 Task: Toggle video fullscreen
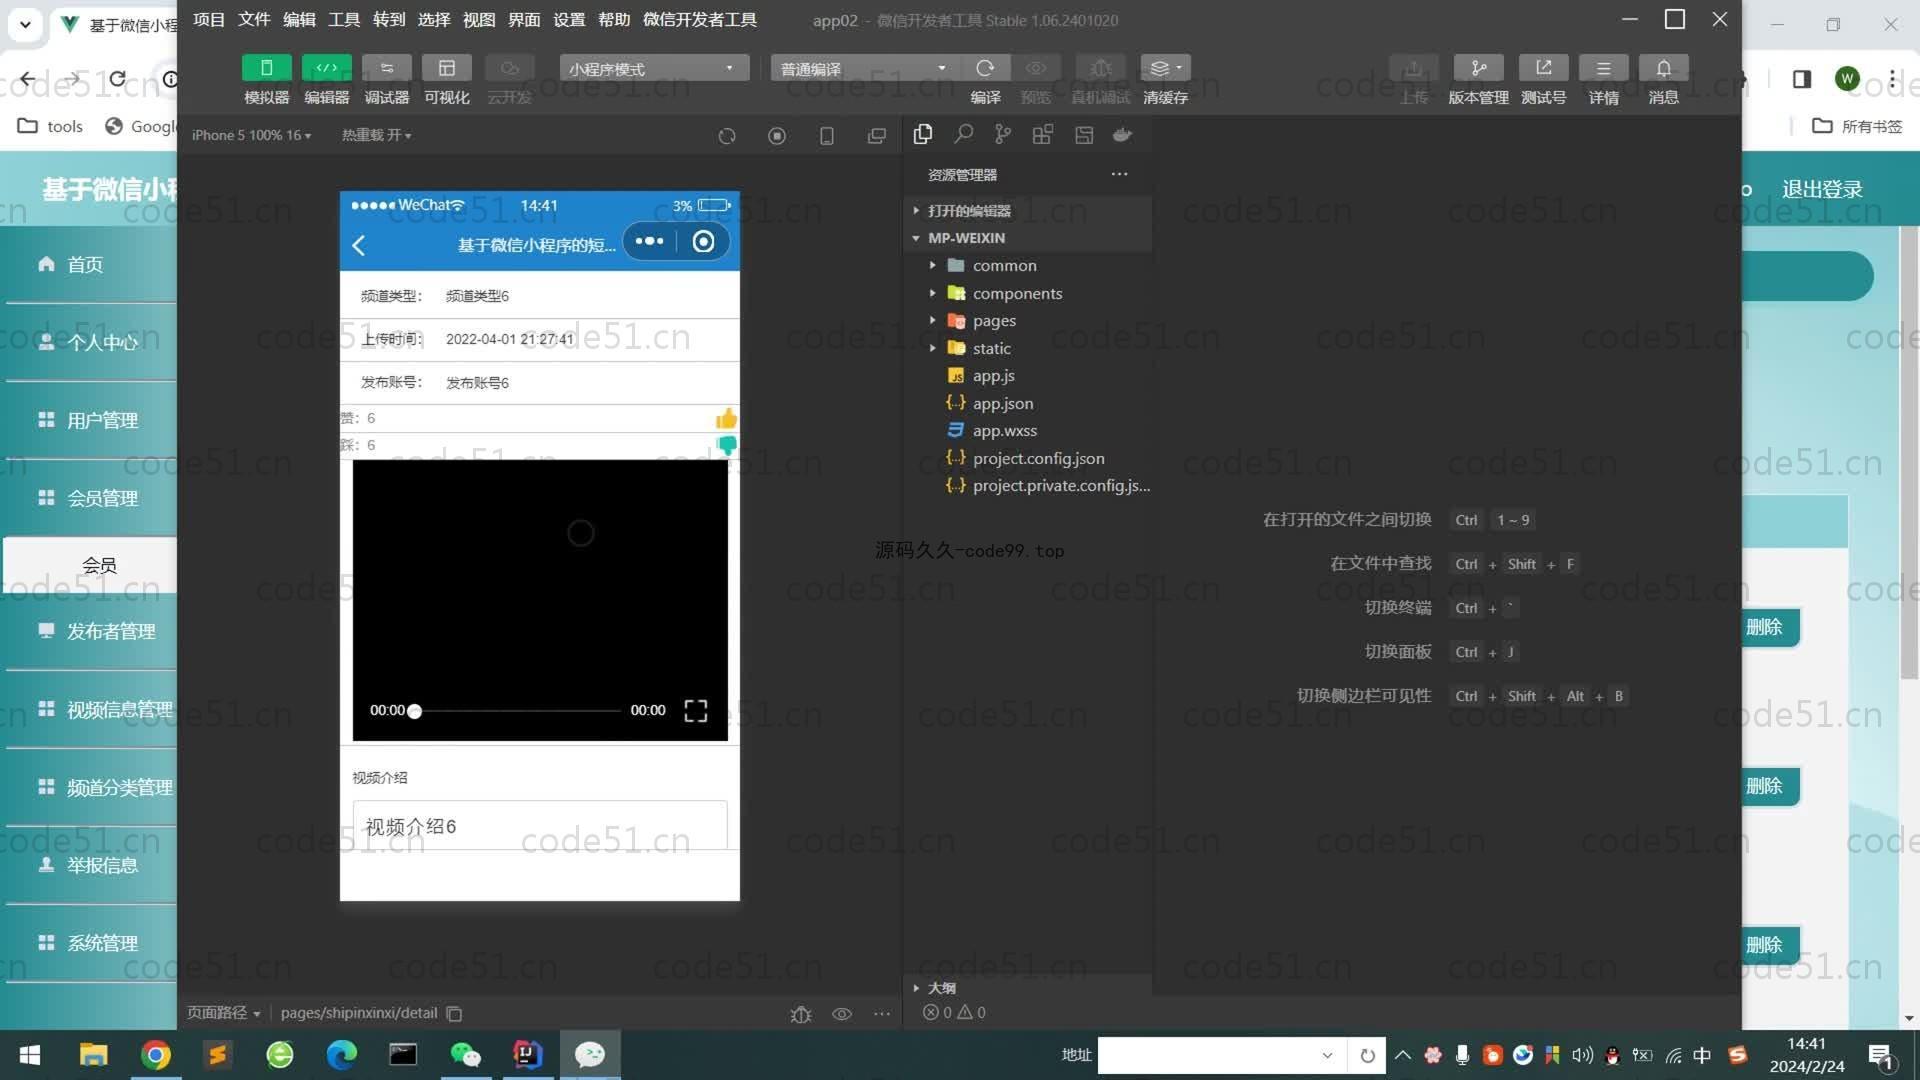[x=696, y=711]
